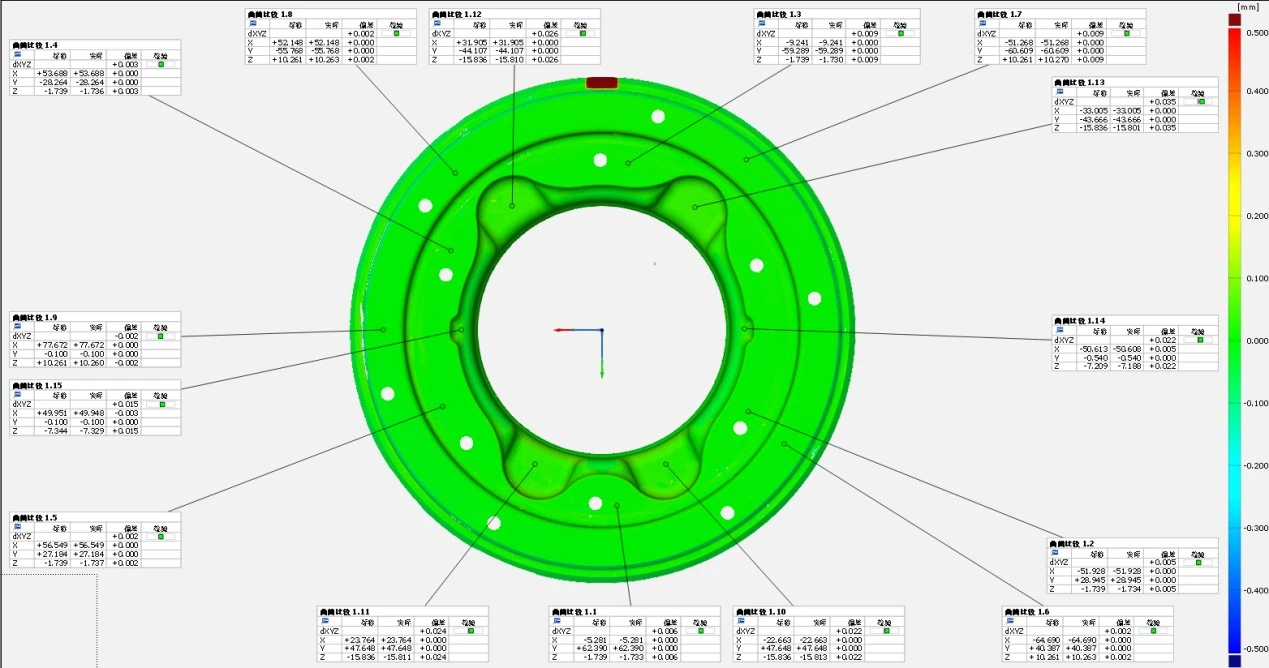Image resolution: width=1269 pixels, height=668 pixels.
Task: Select the flag icon in label 1.12
Action: tap(437, 24)
